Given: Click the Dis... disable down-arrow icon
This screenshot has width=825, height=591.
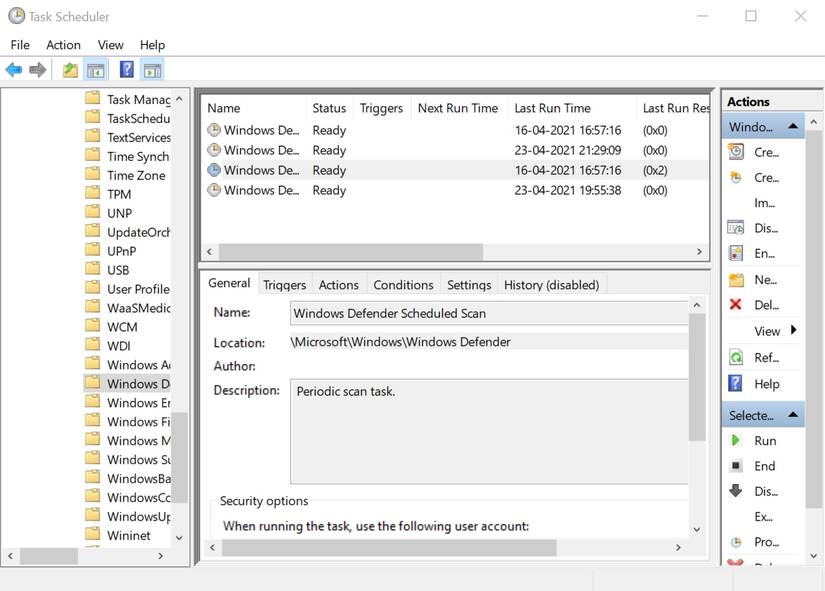Looking at the screenshot, I should (736, 490).
